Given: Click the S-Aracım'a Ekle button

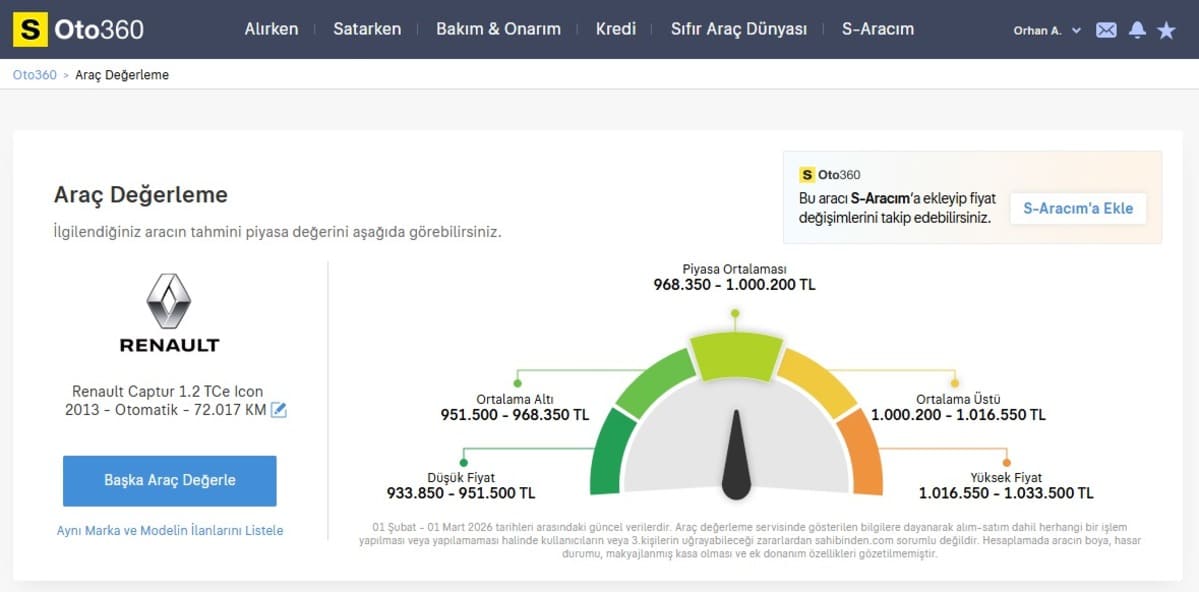Looking at the screenshot, I should tap(1077, 210).
